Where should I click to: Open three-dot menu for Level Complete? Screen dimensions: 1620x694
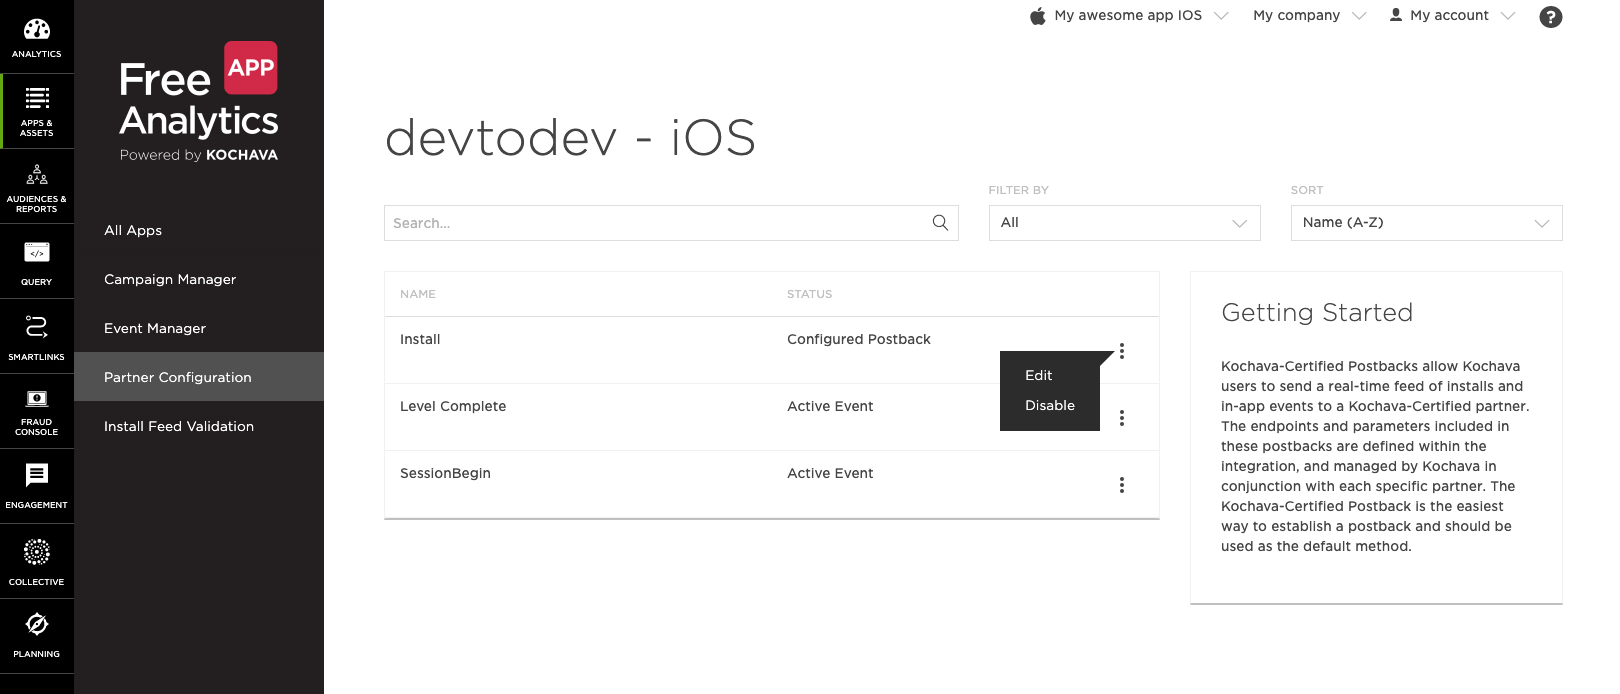1122,418
